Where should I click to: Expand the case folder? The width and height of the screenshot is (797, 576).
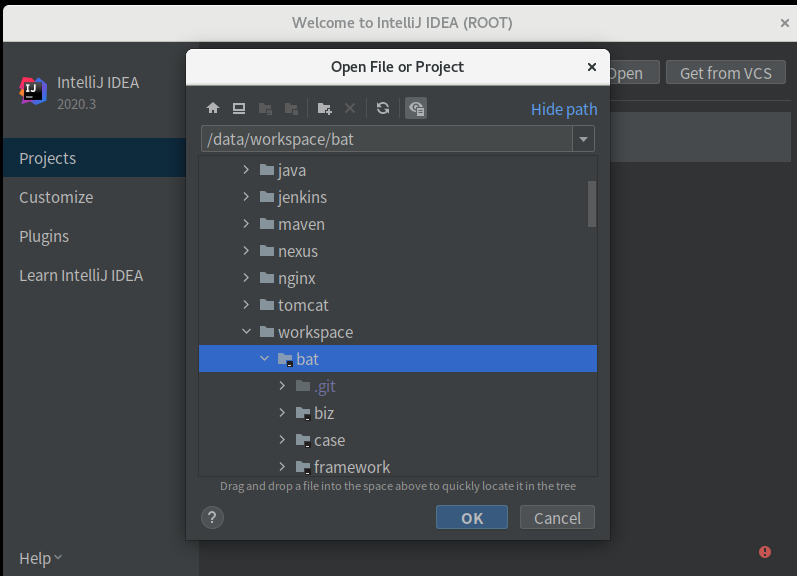[x=282, y=440]
